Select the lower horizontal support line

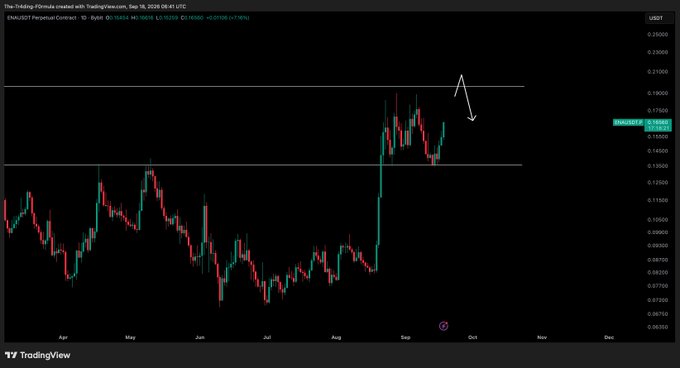click(x=263, y=165)
